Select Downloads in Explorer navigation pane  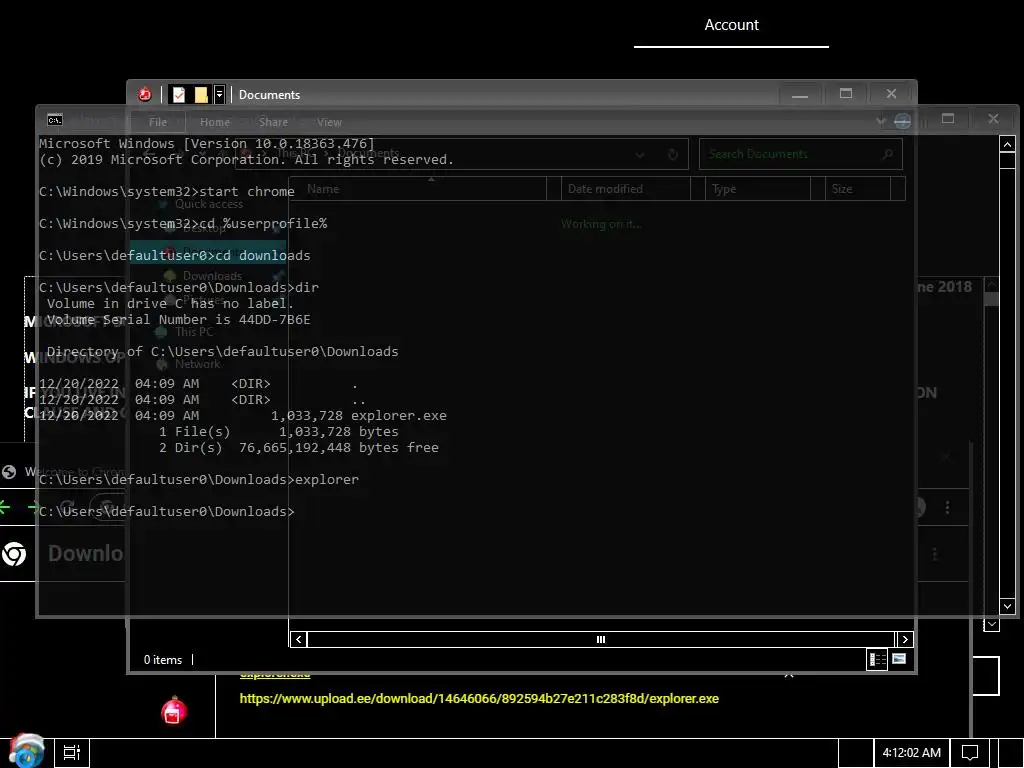coord(212,276)
